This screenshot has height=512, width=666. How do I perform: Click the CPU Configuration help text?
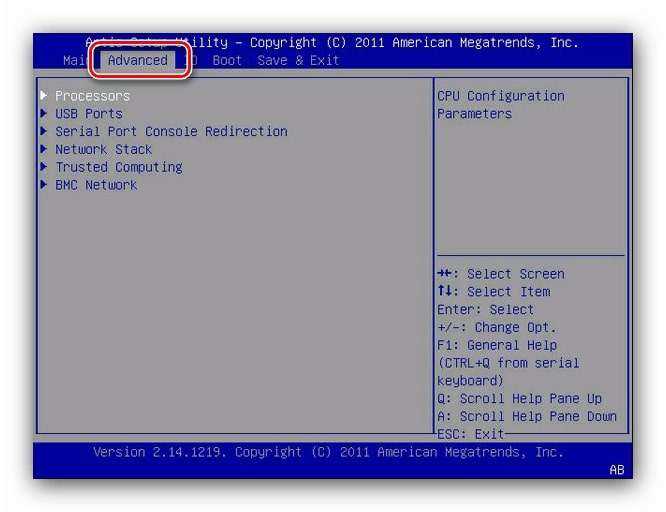coord(501,96)
